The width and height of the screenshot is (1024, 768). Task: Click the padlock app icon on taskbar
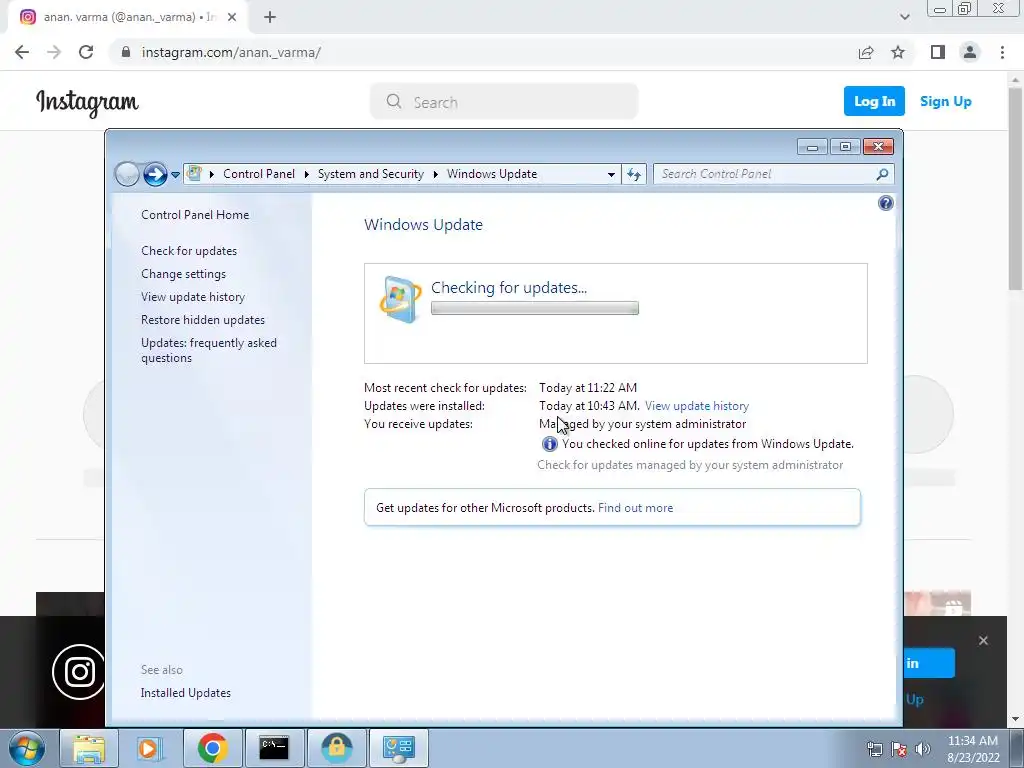click(x=336, y=748)
